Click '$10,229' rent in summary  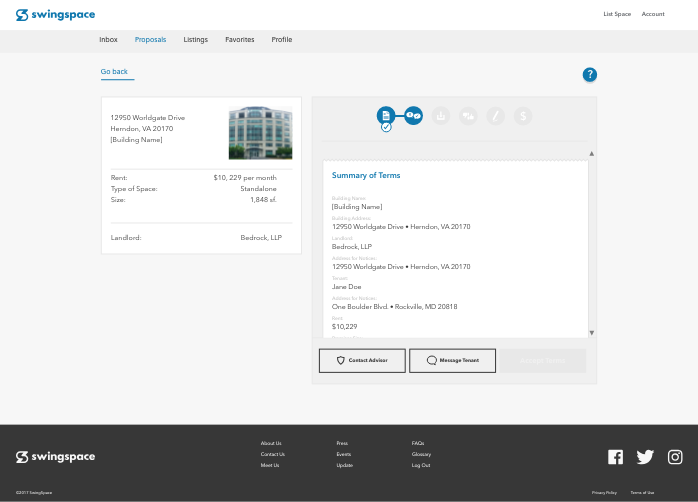345,327
